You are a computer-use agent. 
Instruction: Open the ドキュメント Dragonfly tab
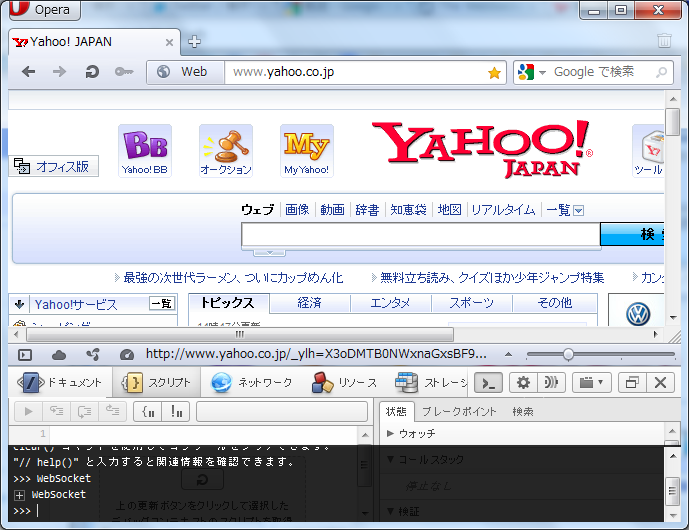pos(60,383)
